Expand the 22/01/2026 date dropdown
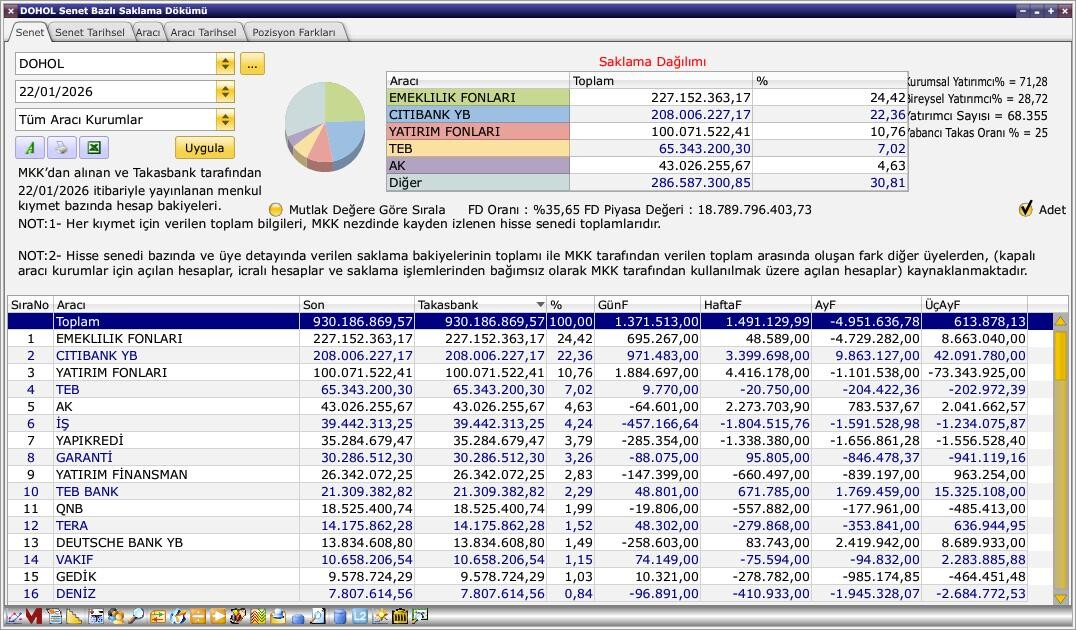Screen dimensions: 1076x630 pyautogui.click(x=225, y=92)
